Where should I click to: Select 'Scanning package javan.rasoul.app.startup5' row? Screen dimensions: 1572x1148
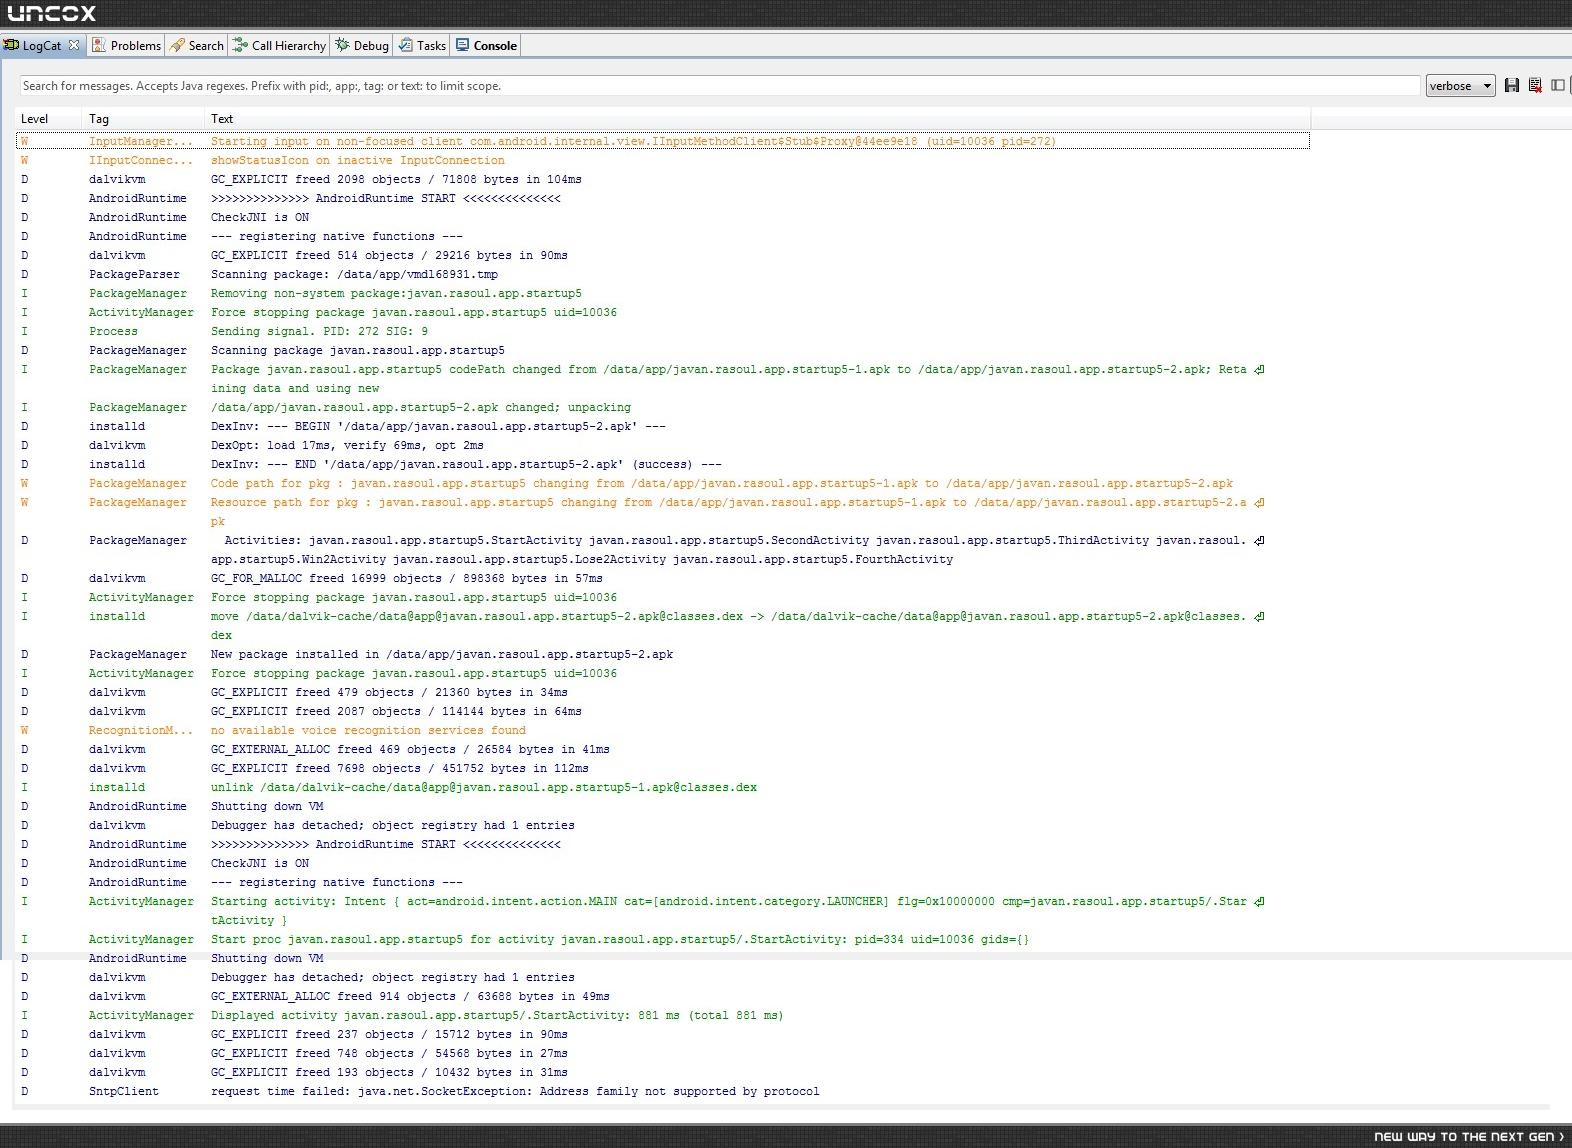(663, 351)
